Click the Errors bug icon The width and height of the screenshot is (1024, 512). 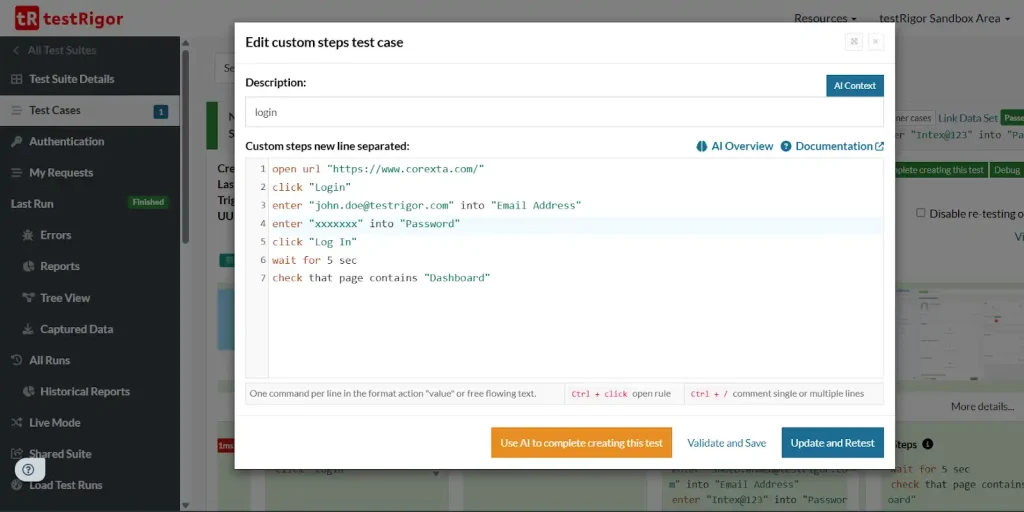(28, 235)
